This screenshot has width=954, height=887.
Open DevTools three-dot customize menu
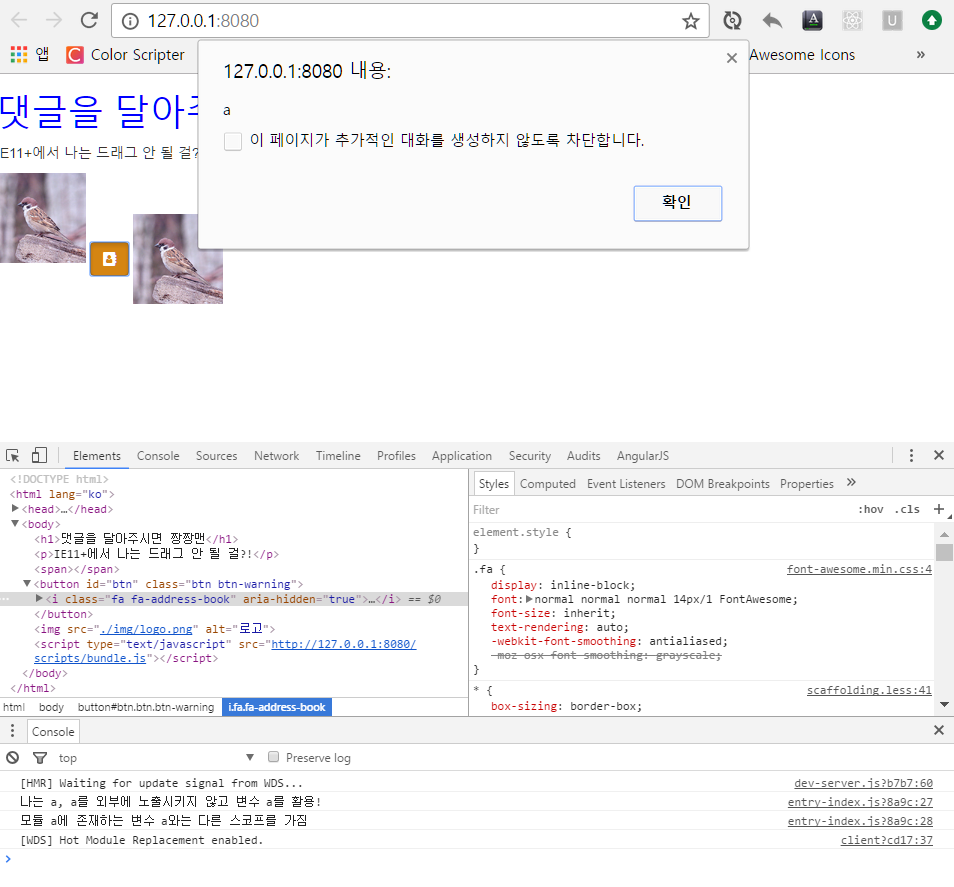click(x=911, y=456)
